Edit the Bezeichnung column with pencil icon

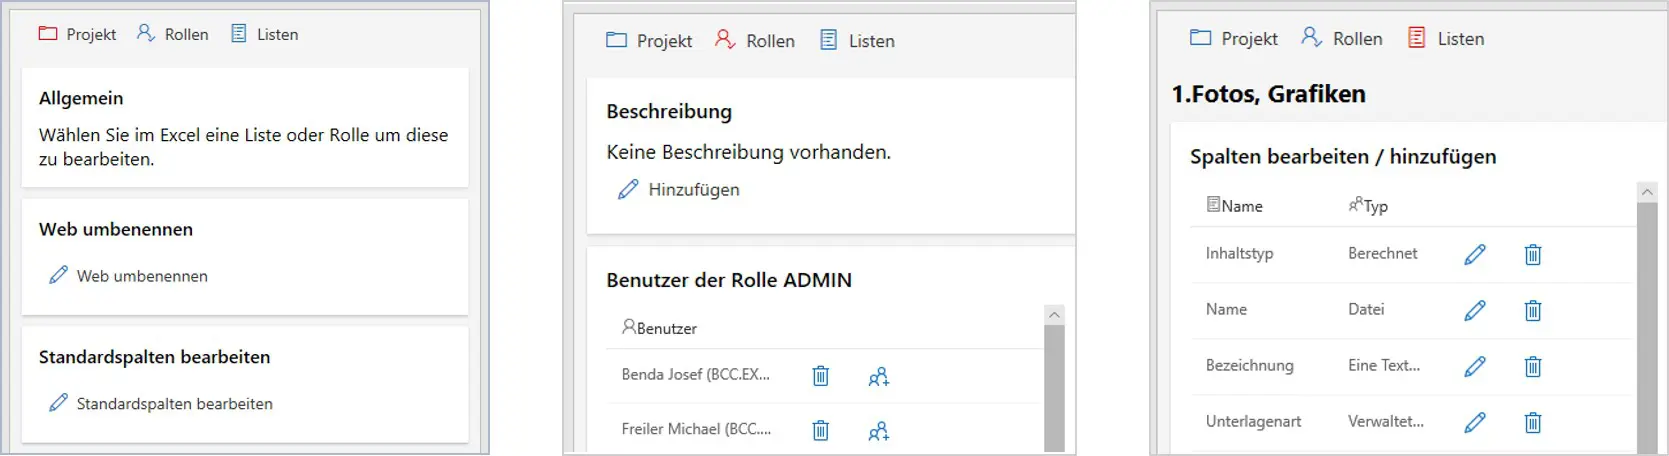click(1474, 367)
